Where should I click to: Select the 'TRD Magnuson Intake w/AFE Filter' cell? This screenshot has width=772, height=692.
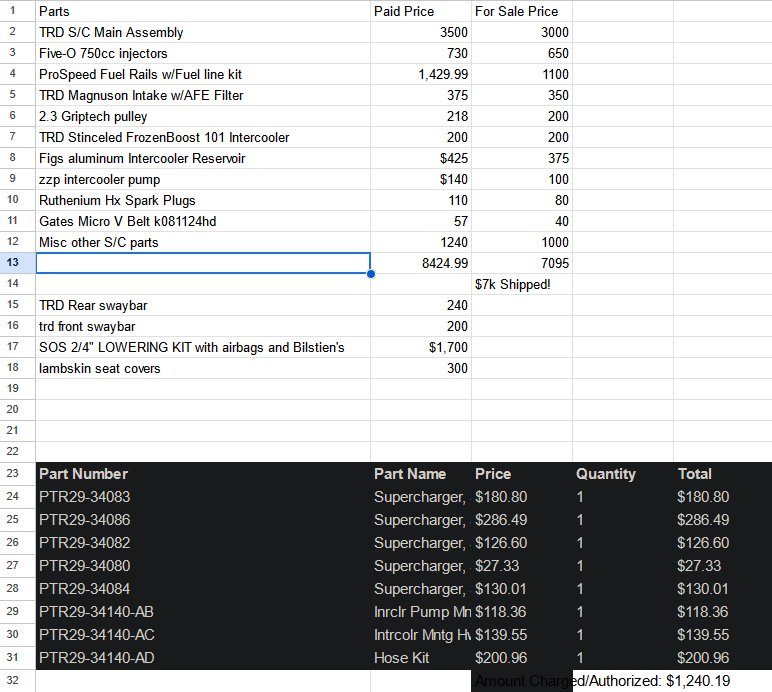[x=203, y=95]
